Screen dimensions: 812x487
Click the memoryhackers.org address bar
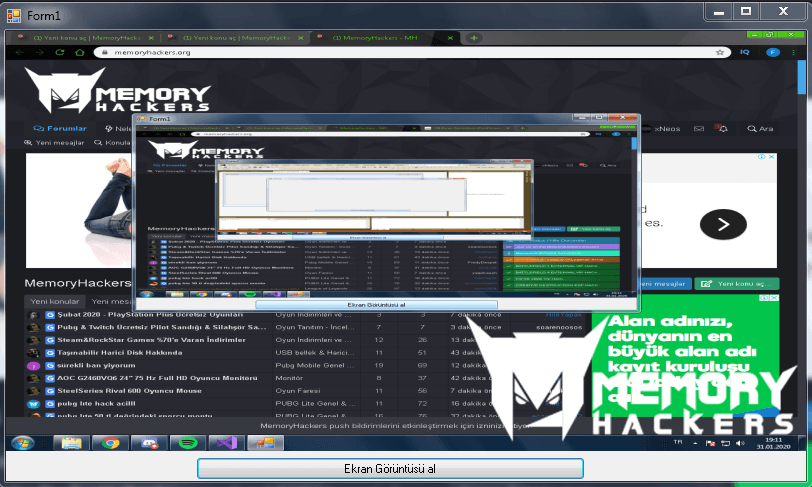pyautogui.click(x=412, y=52)
